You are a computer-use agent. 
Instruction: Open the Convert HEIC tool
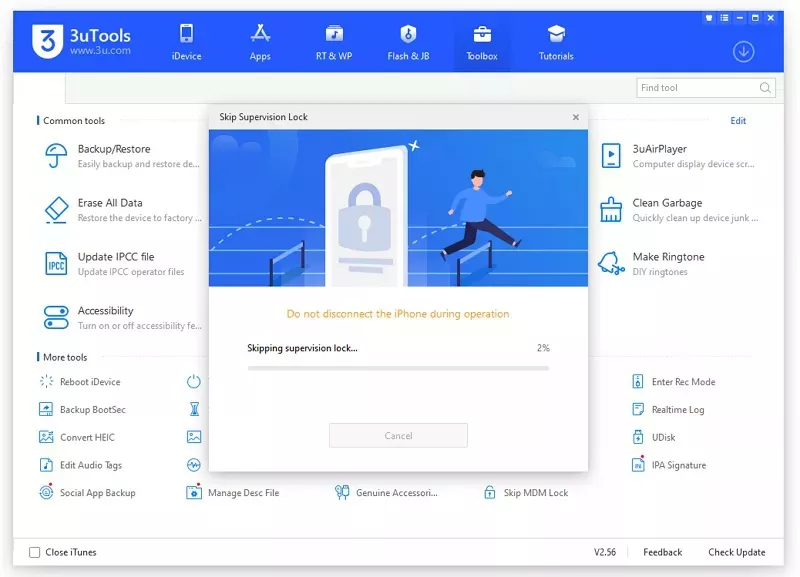click(87, 437)
